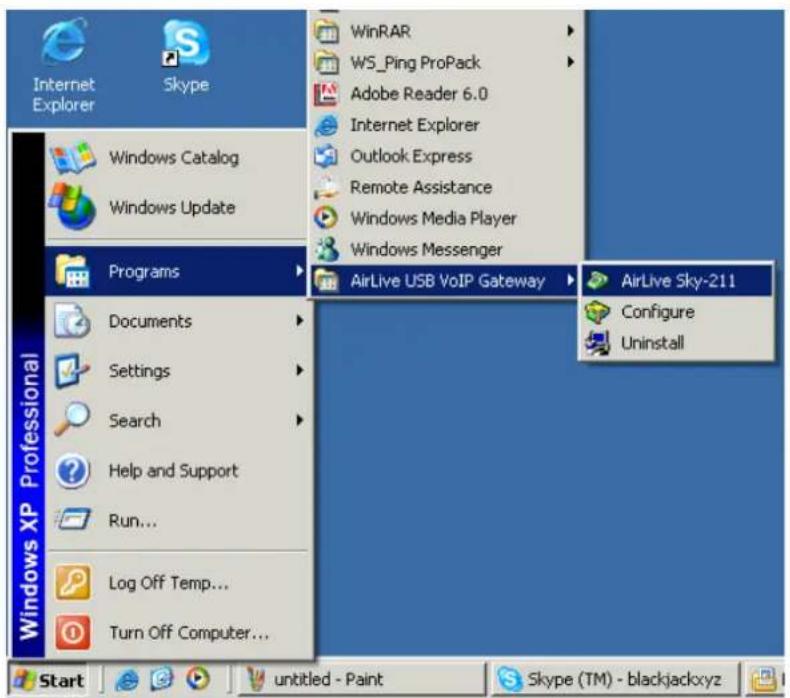Launch Media Player from Quick Launch bar
This screenshot has width=790, height=698.
click(x=198, y=679)
